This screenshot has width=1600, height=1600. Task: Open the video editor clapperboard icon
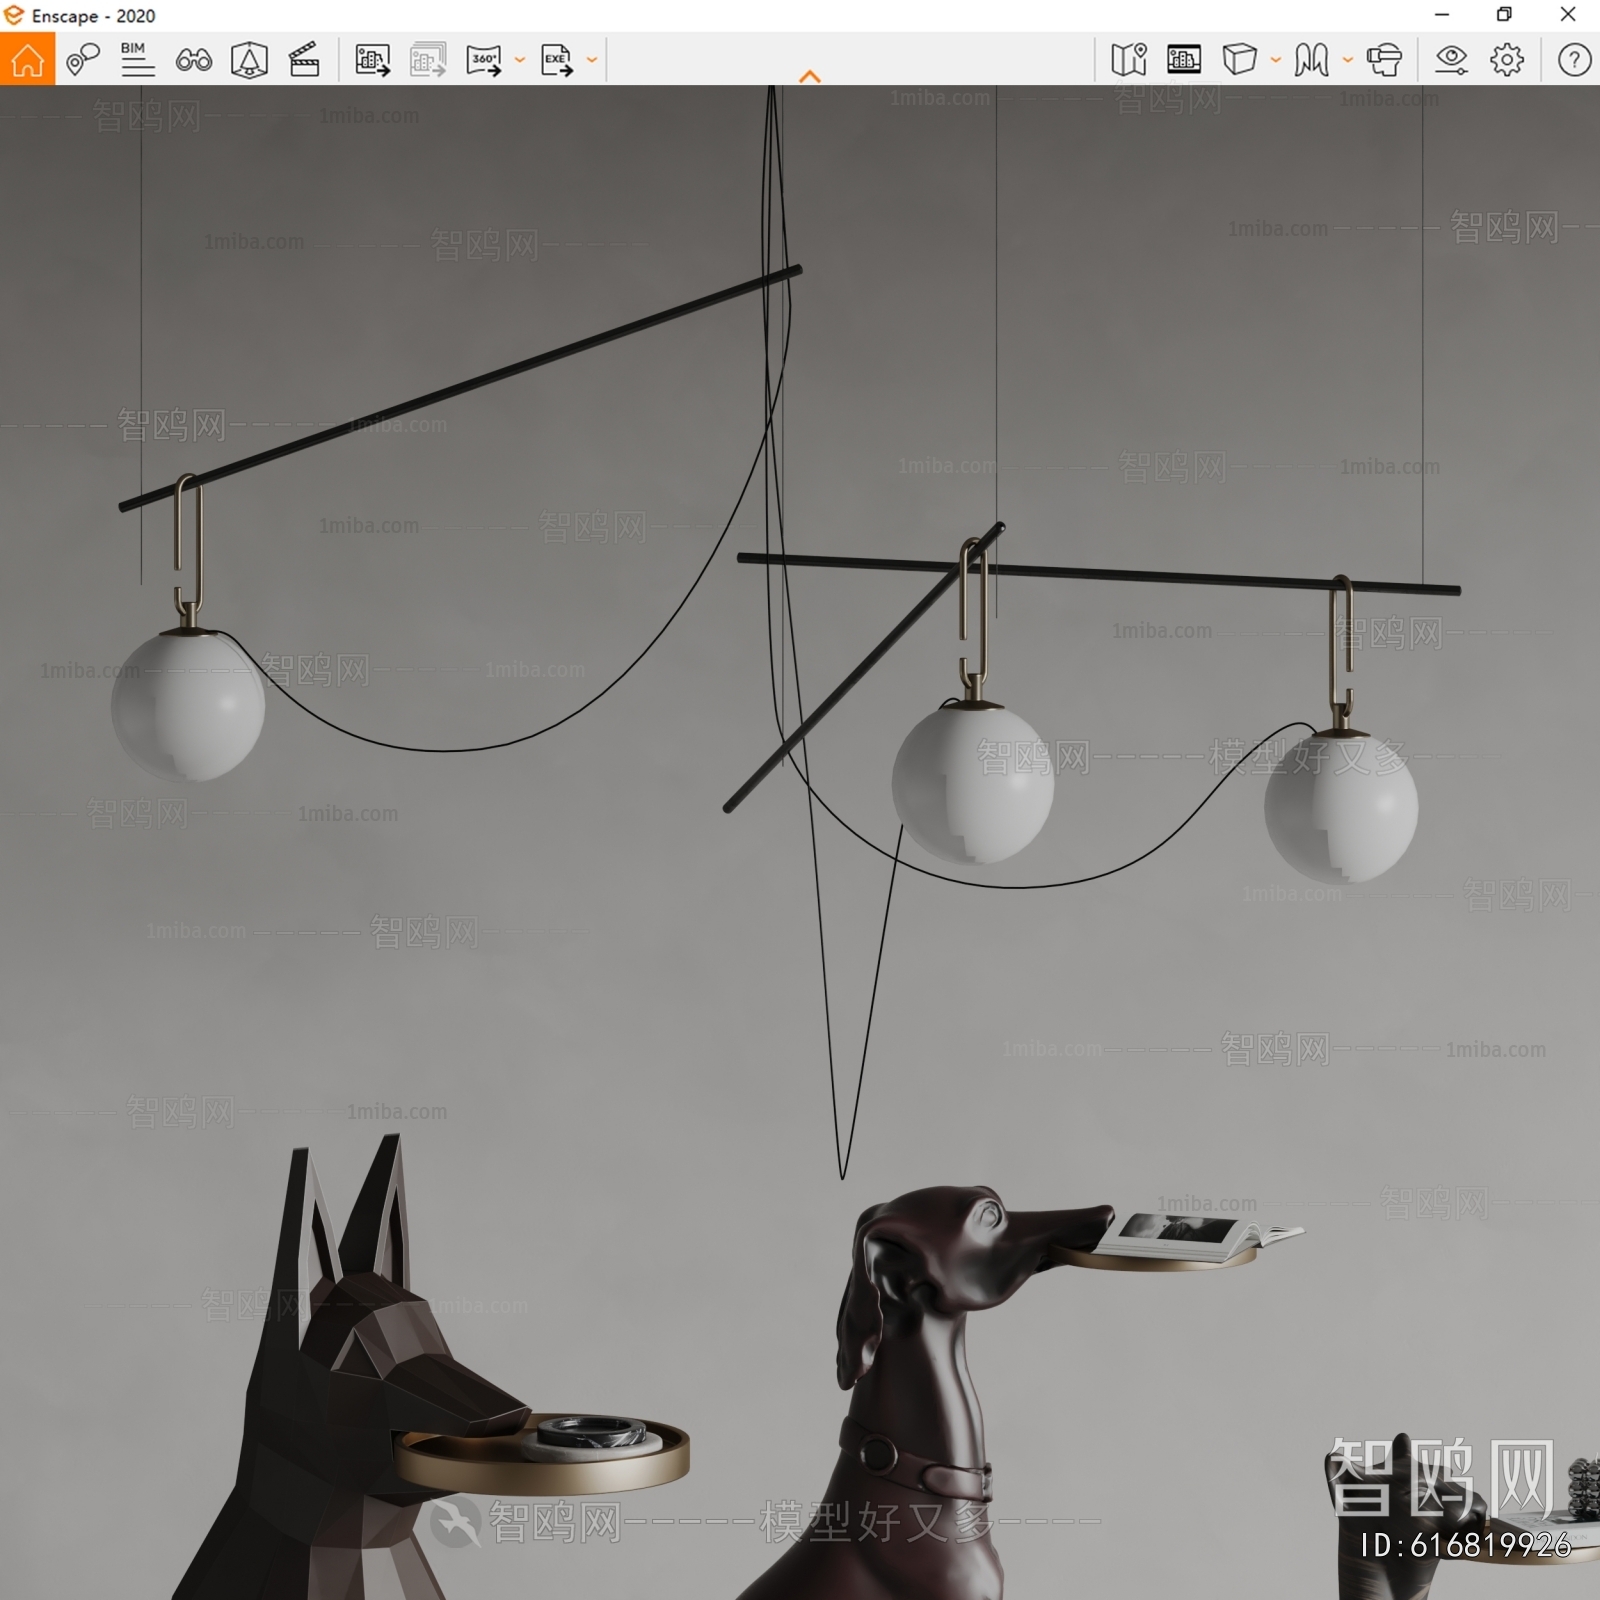tap(304, 60)
